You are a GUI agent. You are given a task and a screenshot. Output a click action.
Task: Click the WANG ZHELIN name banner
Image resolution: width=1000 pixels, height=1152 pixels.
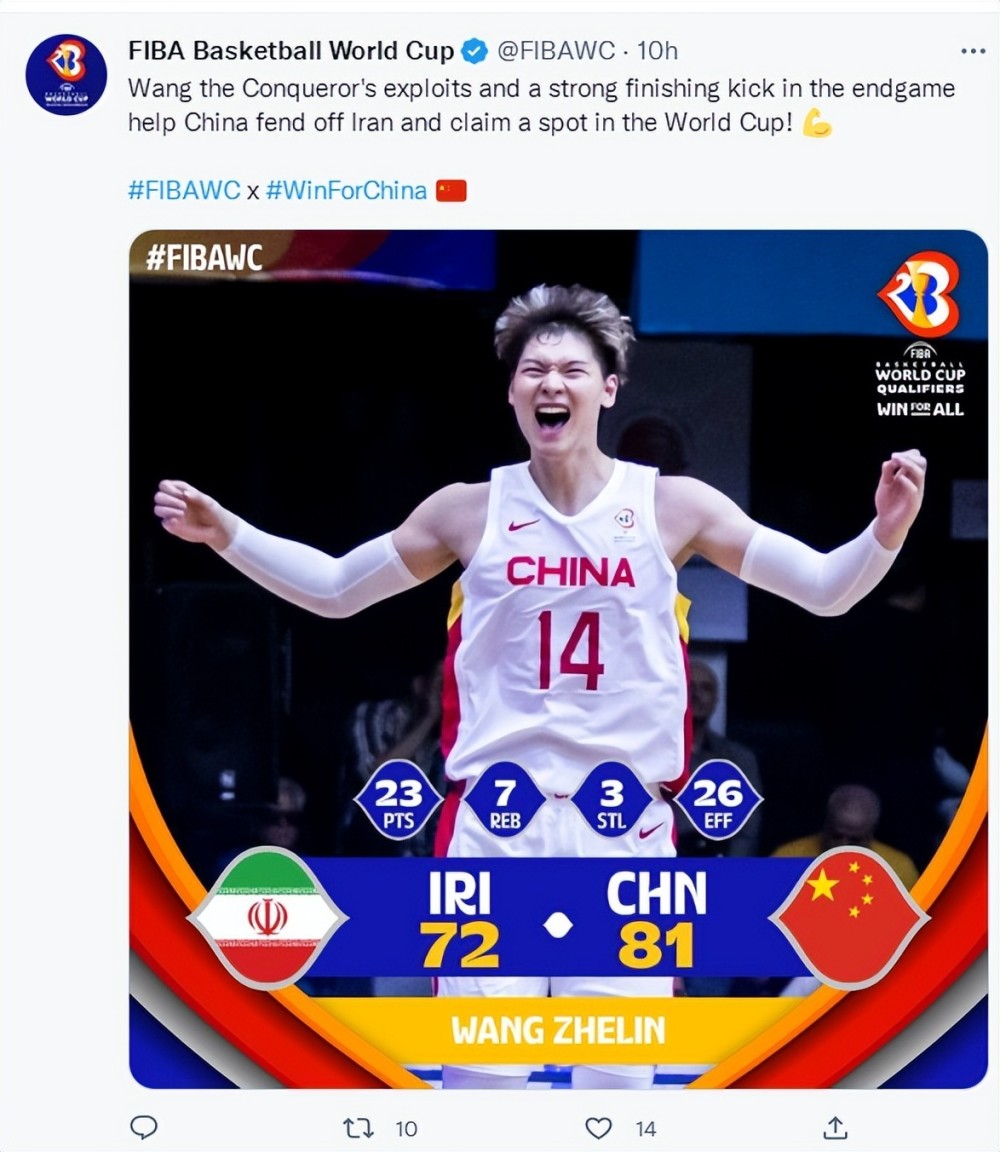pos(558,1030)
